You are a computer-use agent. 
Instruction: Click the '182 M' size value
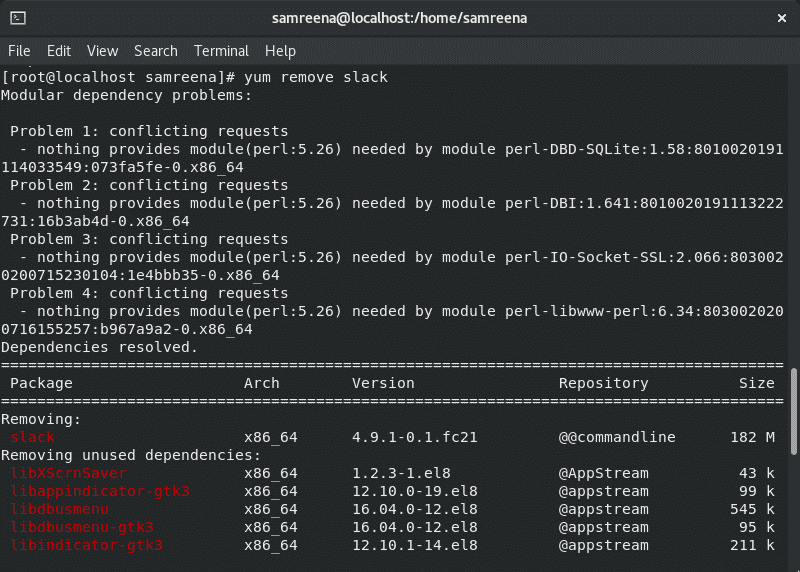pos(753,437)
